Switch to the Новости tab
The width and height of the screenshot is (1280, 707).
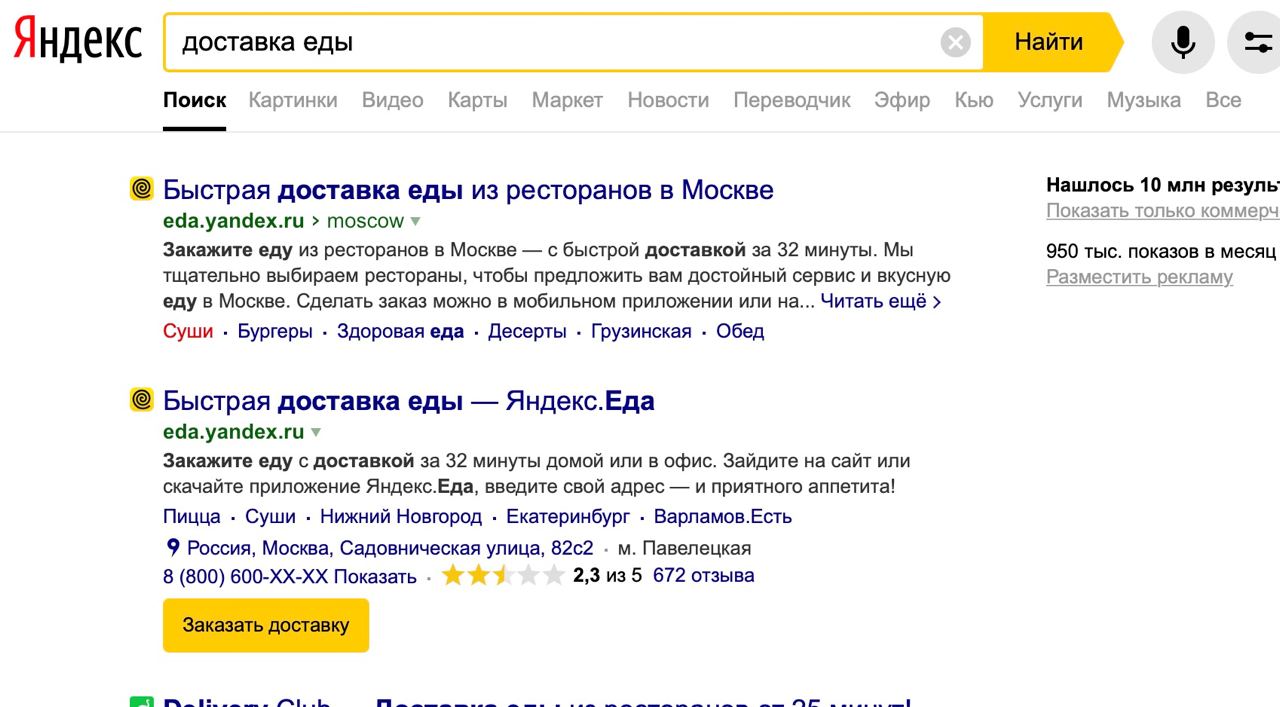click(668, 100)
